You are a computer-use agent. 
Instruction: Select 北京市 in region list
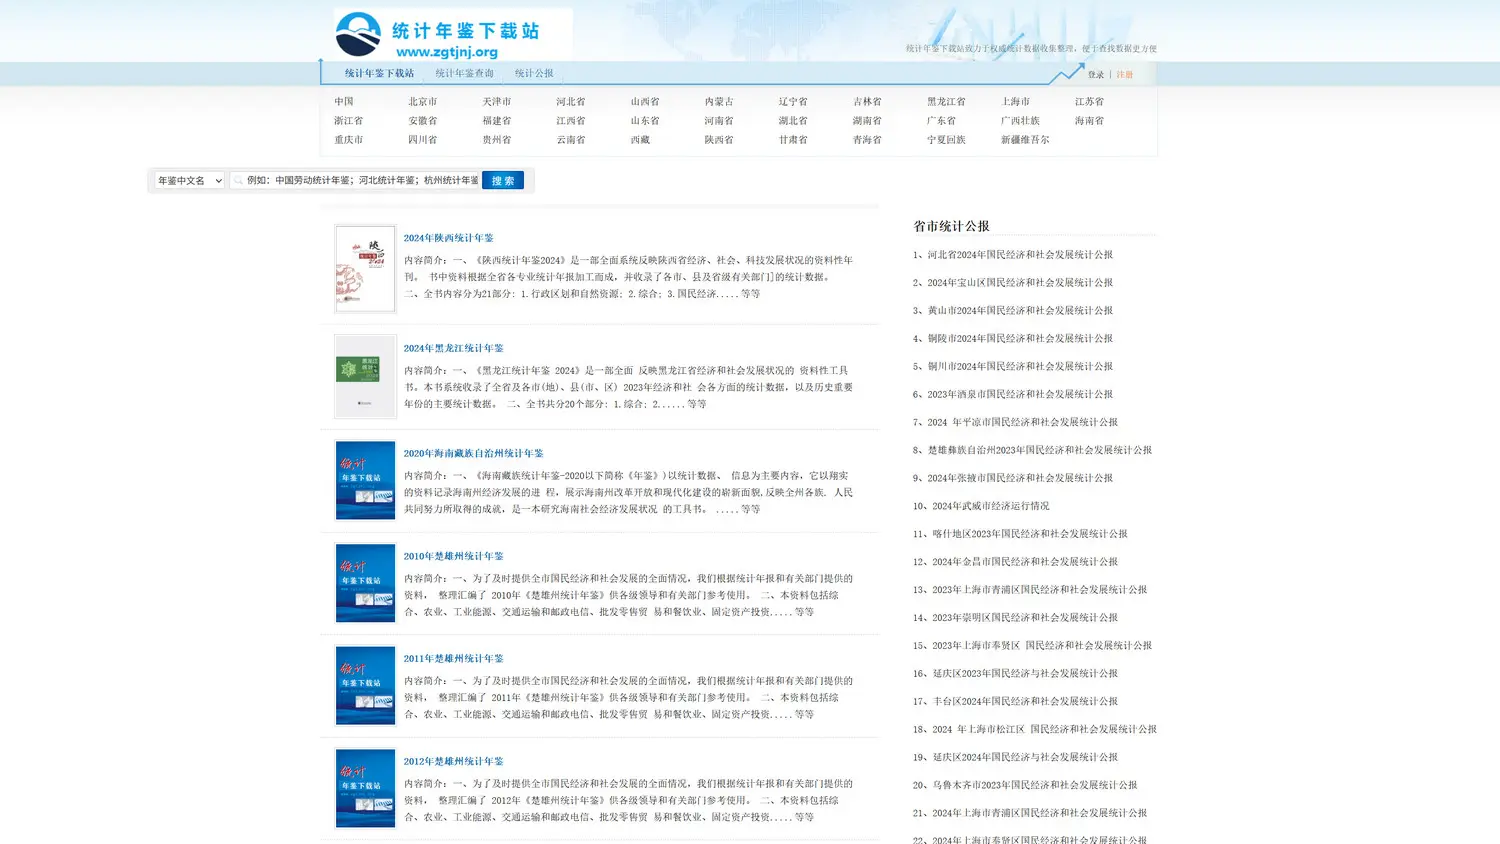click(423, 102)
